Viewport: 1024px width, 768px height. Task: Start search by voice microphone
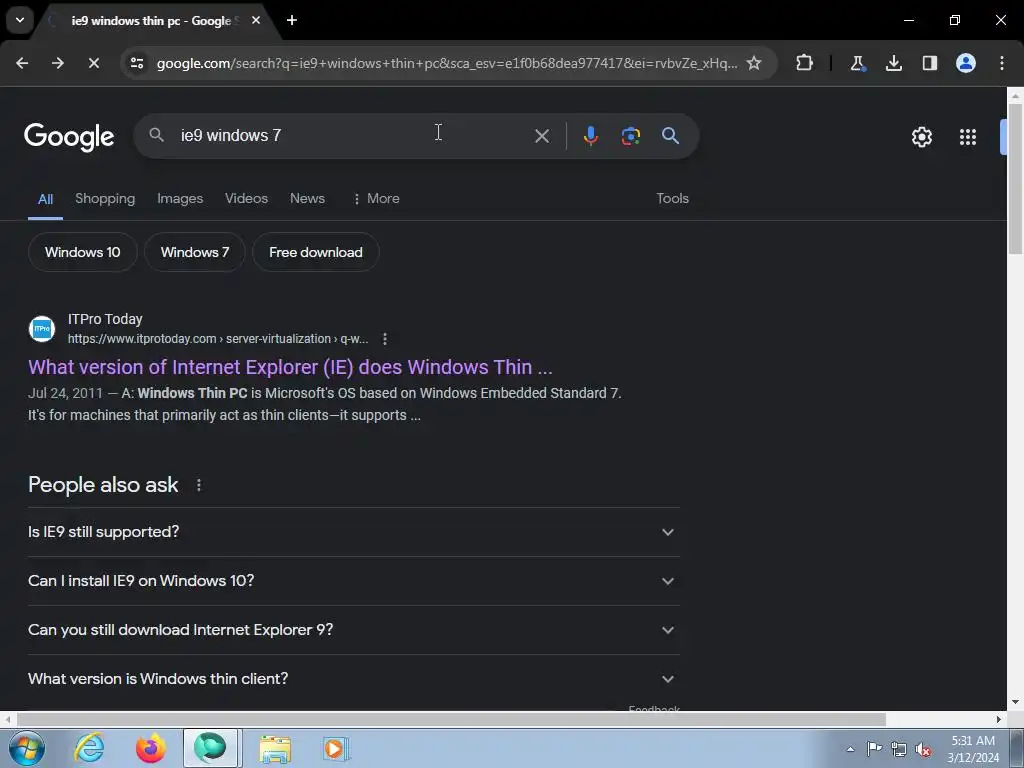[590, 136]
